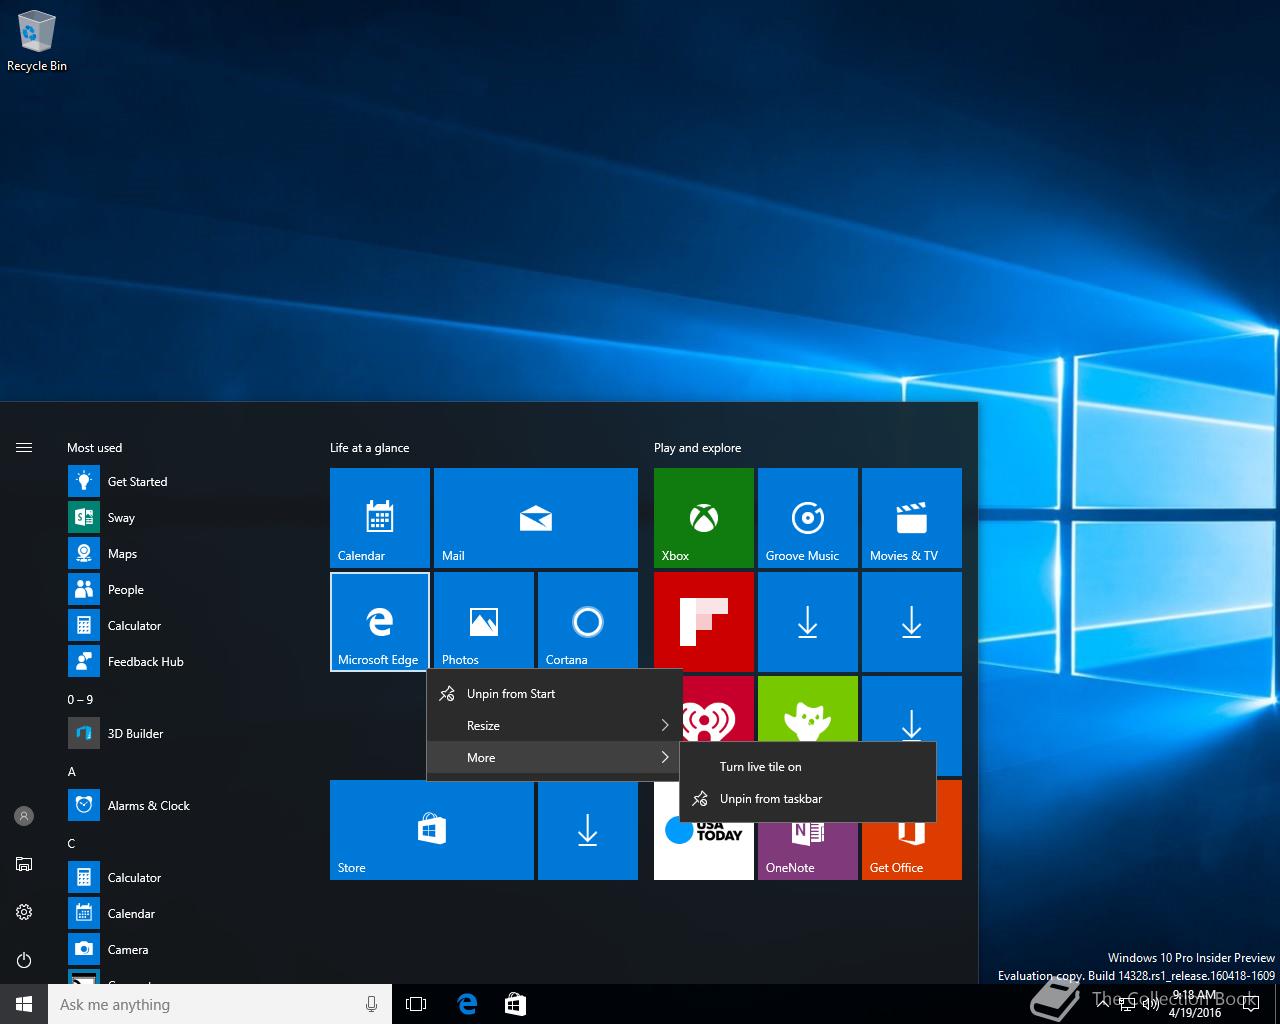Open Groove Music tile
This screenshot has width=1280, height=1024.
[808, 518]
